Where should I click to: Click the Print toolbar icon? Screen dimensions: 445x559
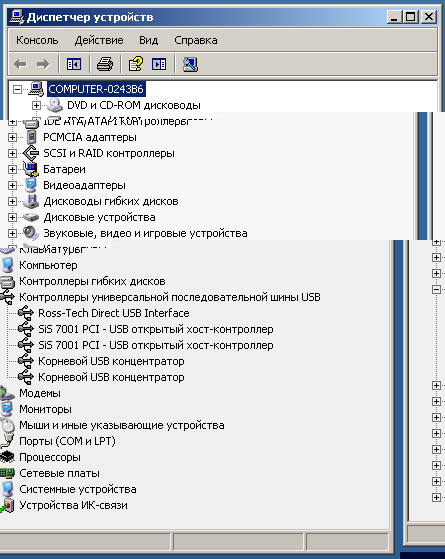[105, 65]
